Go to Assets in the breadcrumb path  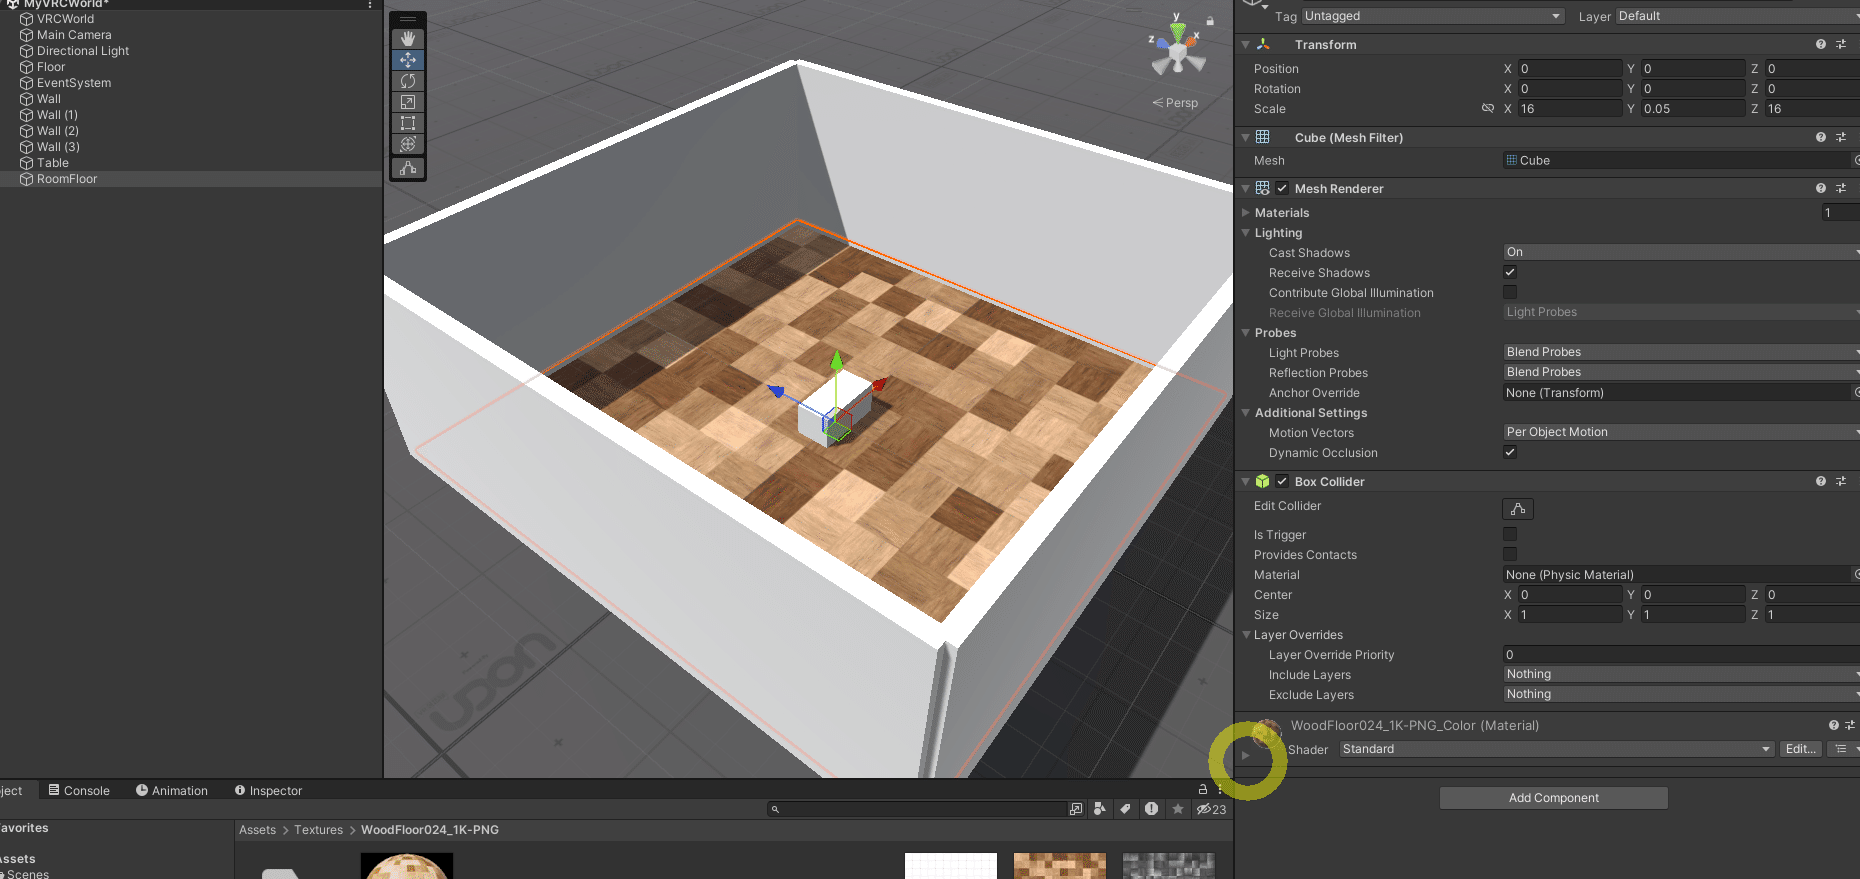coord(257,830)
